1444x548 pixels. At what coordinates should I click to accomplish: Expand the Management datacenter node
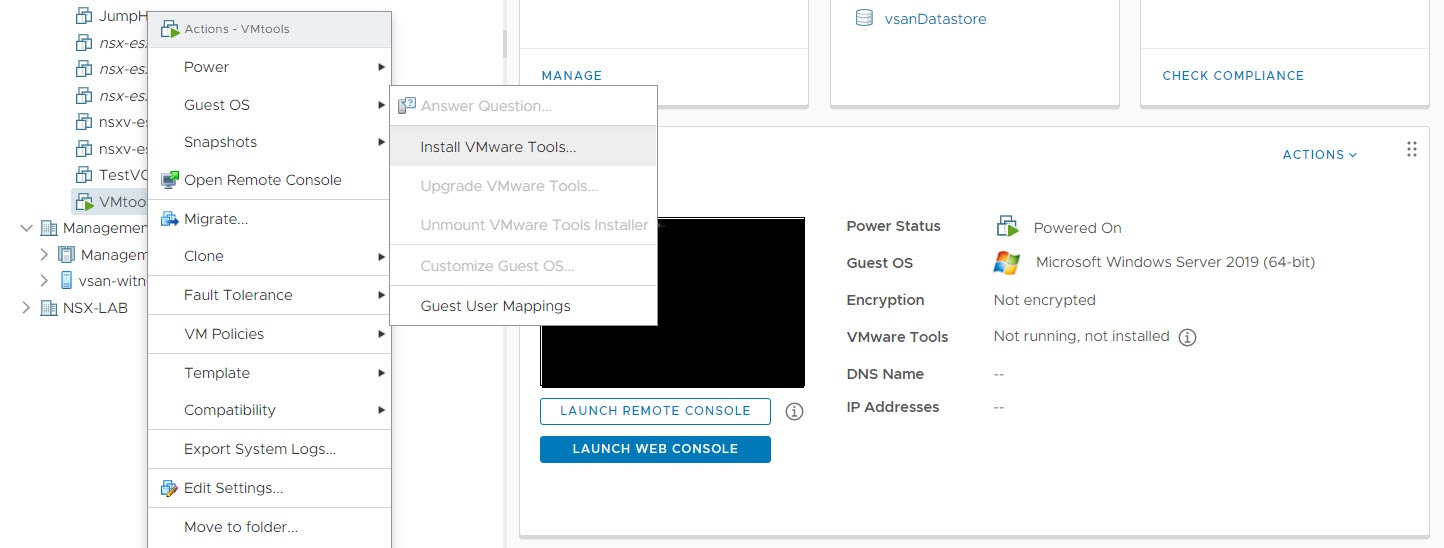[26, 228]
